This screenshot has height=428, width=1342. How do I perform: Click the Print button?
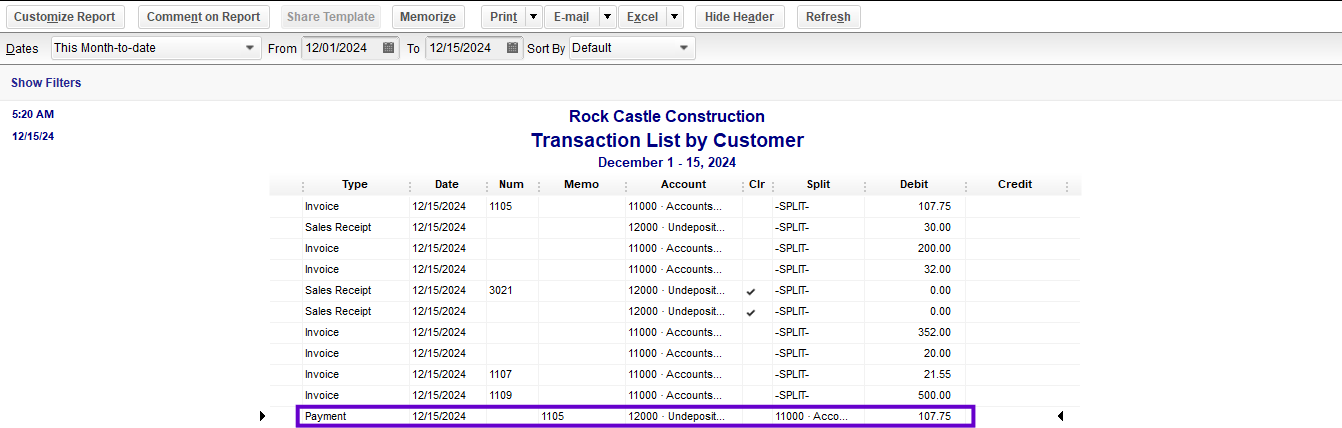point(503,17)
